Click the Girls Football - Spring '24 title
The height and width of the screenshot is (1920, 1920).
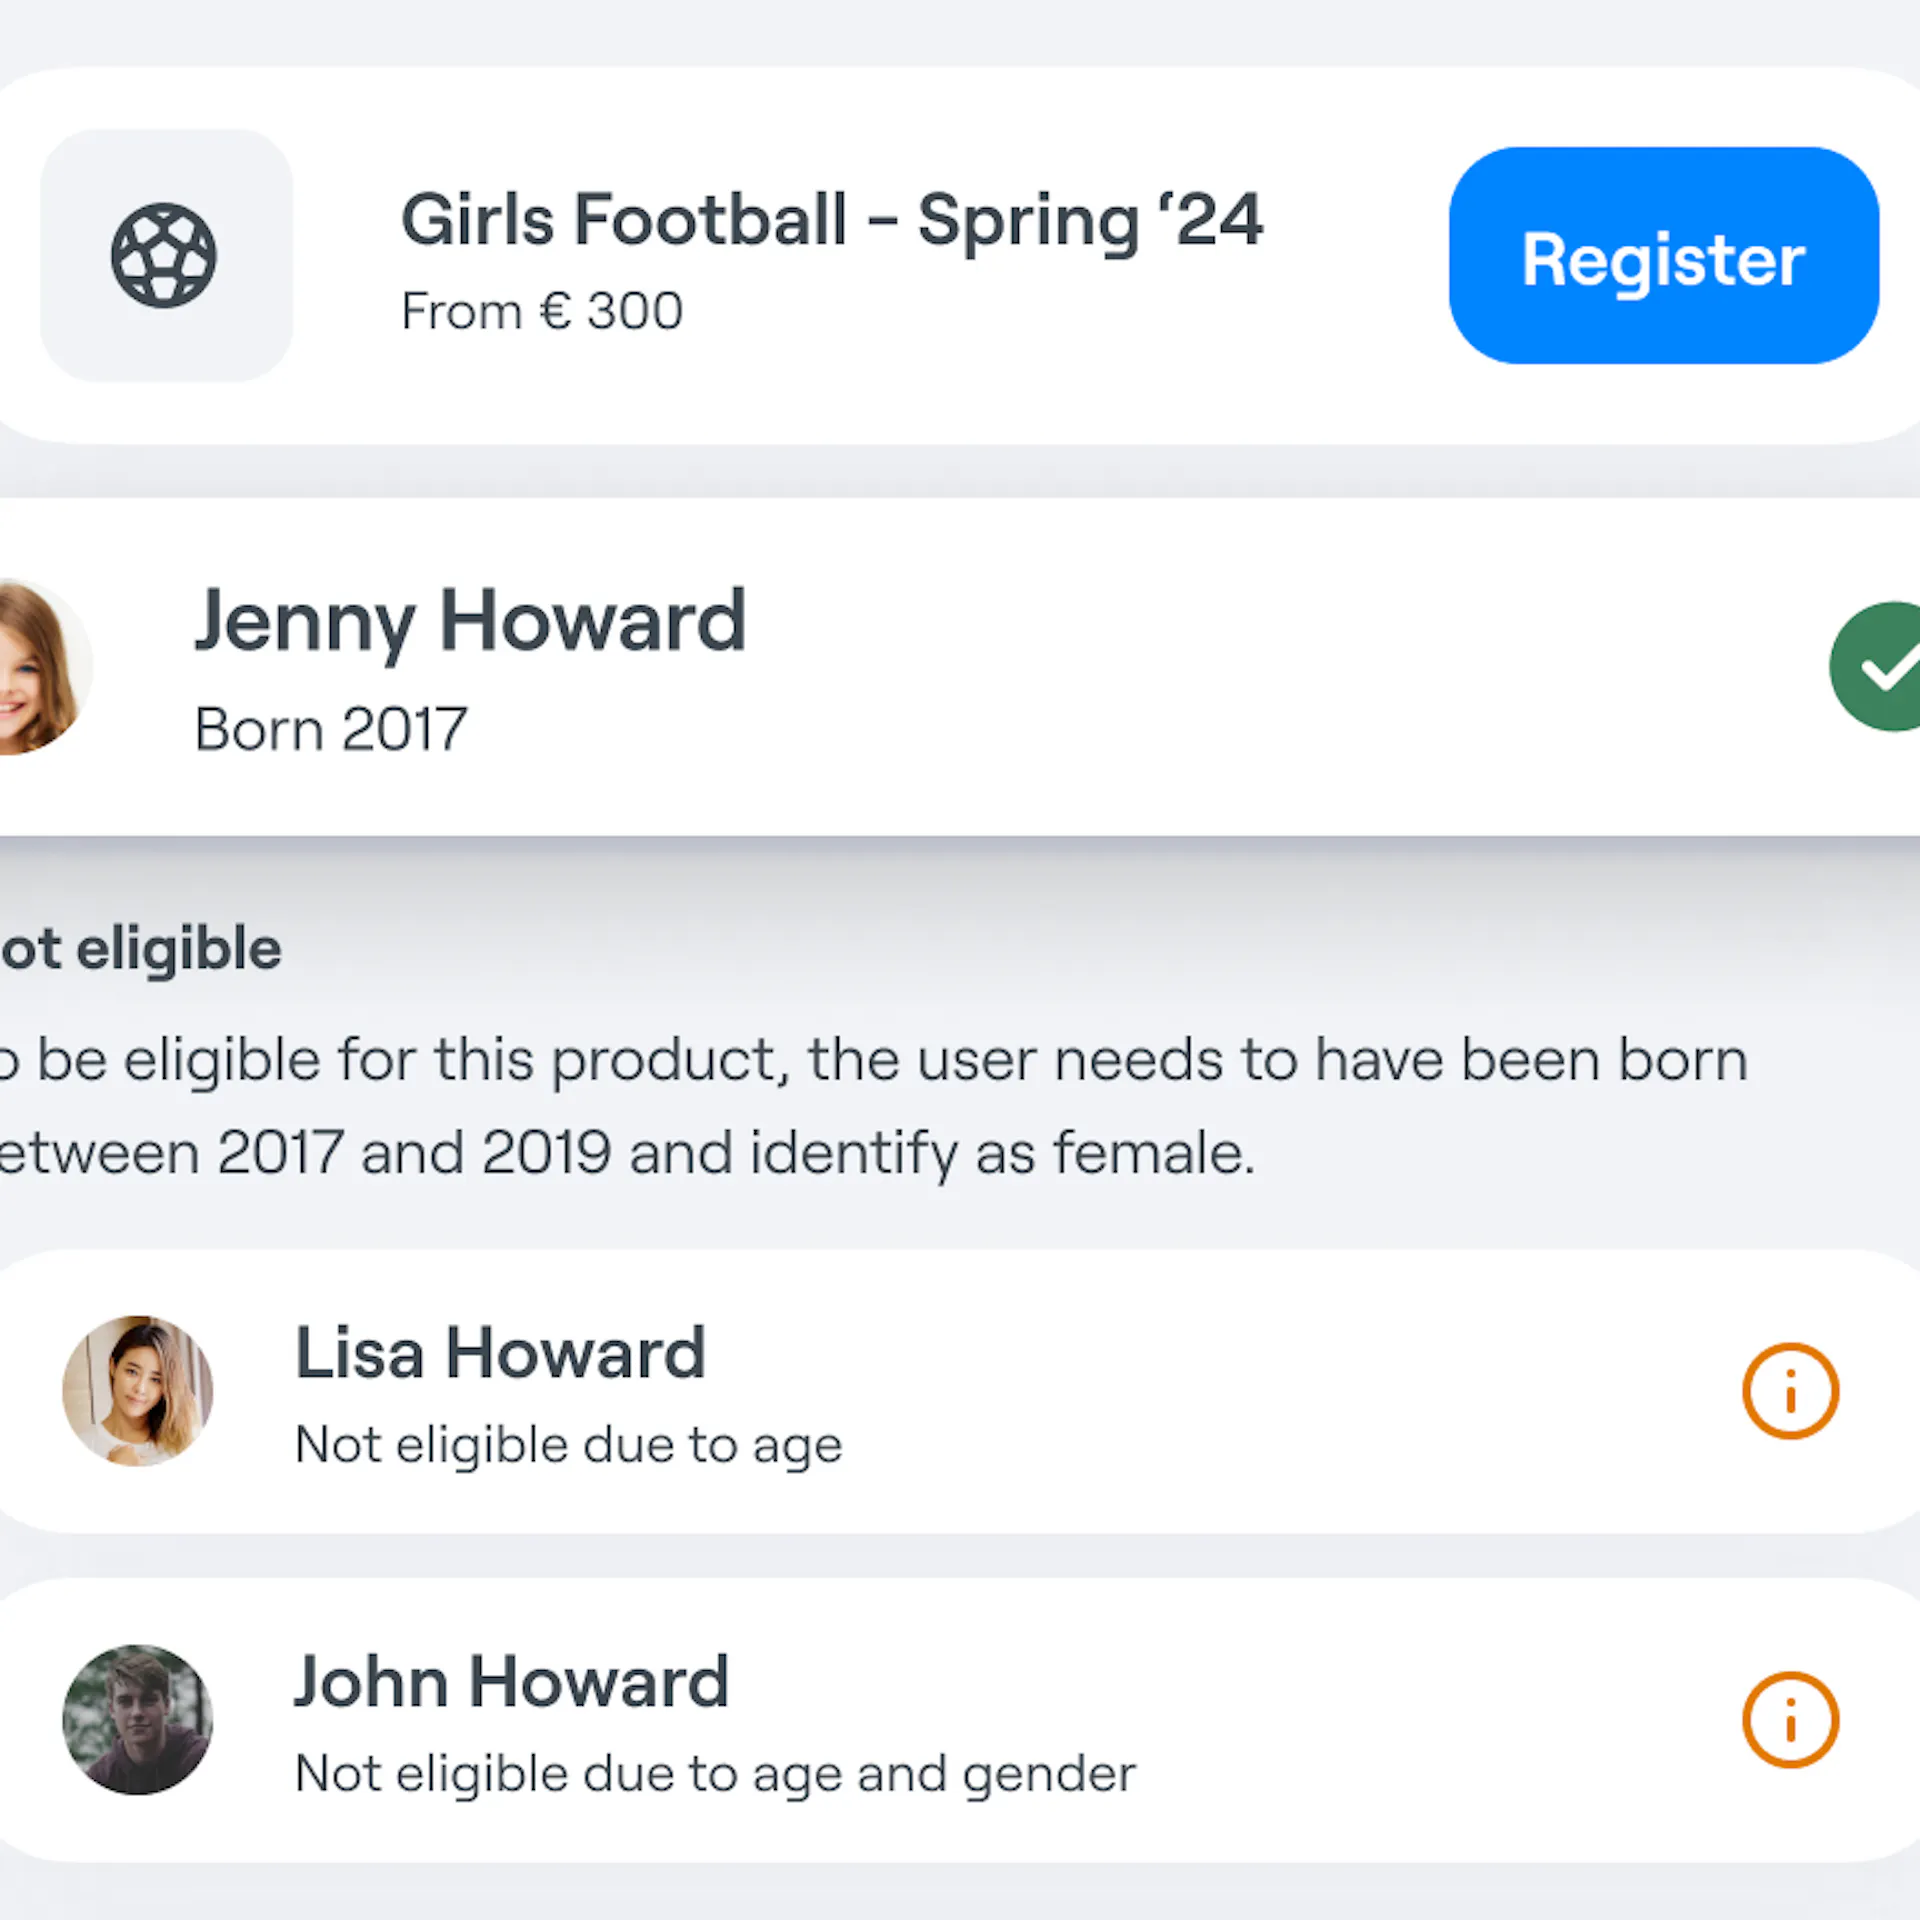[x=831, y=220]
